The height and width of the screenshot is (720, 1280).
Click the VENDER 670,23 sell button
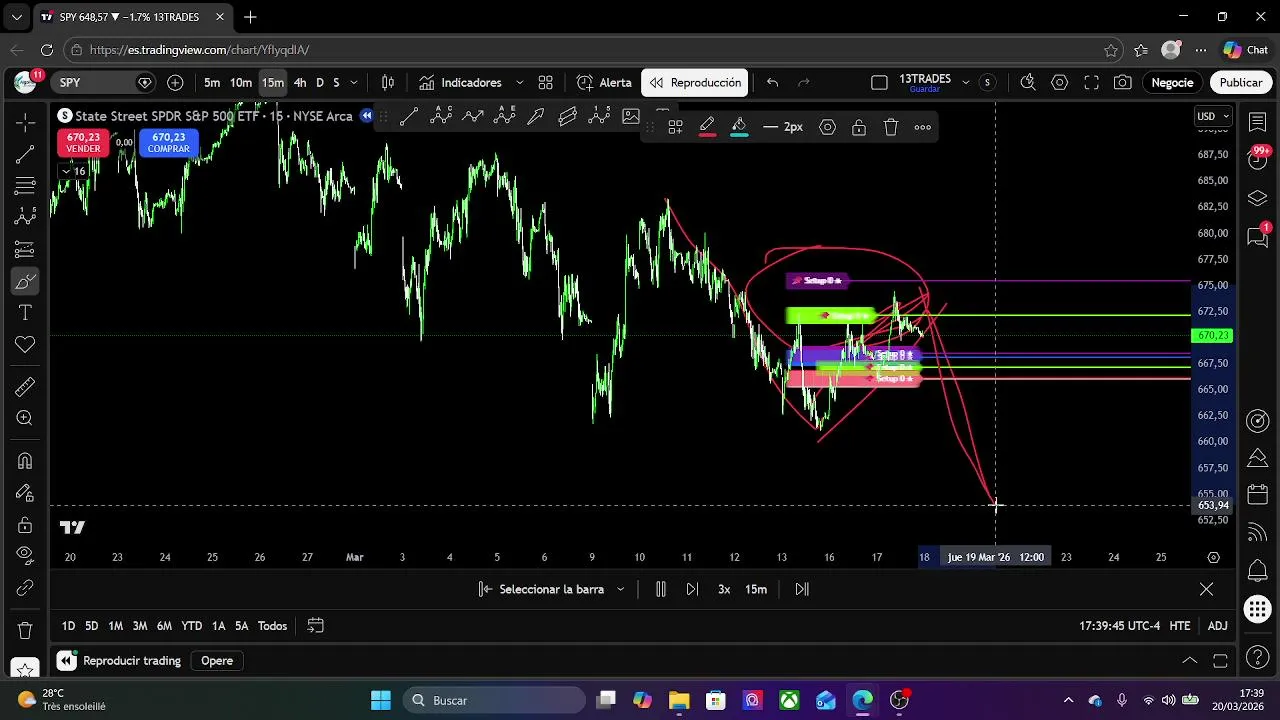click(x=83, y=143)
